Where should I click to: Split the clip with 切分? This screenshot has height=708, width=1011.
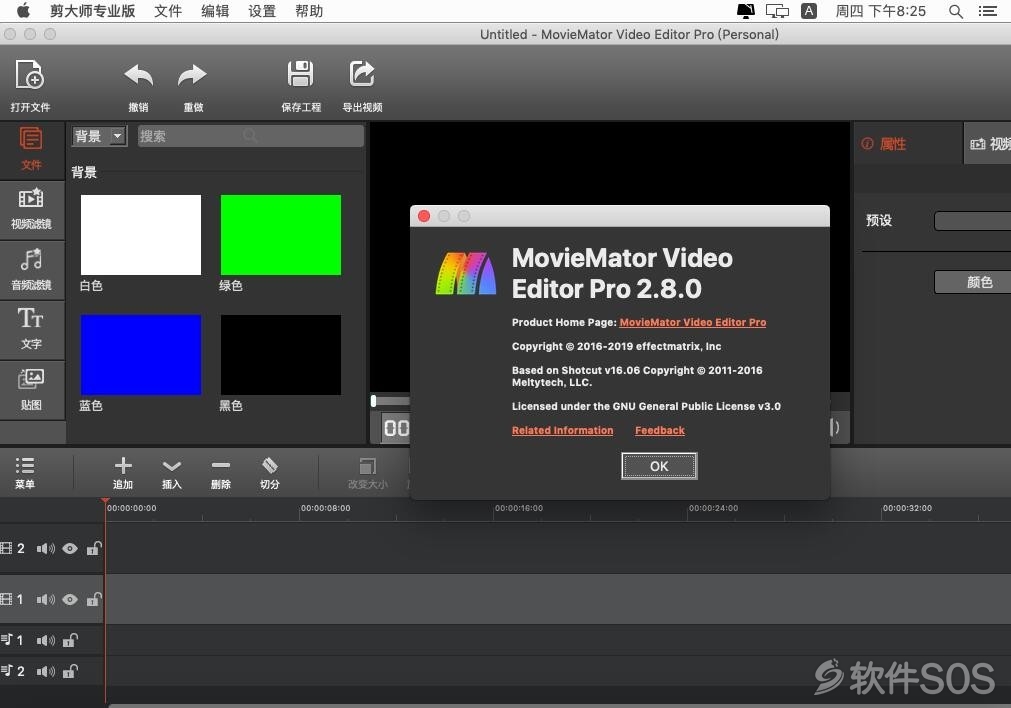[270, 473]
